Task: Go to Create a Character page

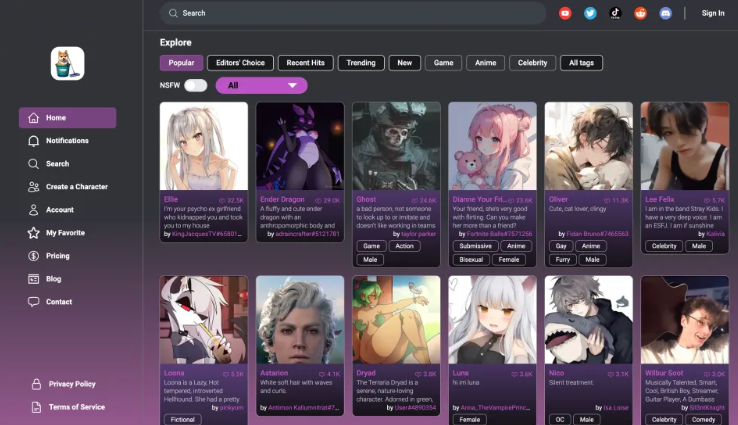Action: tap(76, 187)
